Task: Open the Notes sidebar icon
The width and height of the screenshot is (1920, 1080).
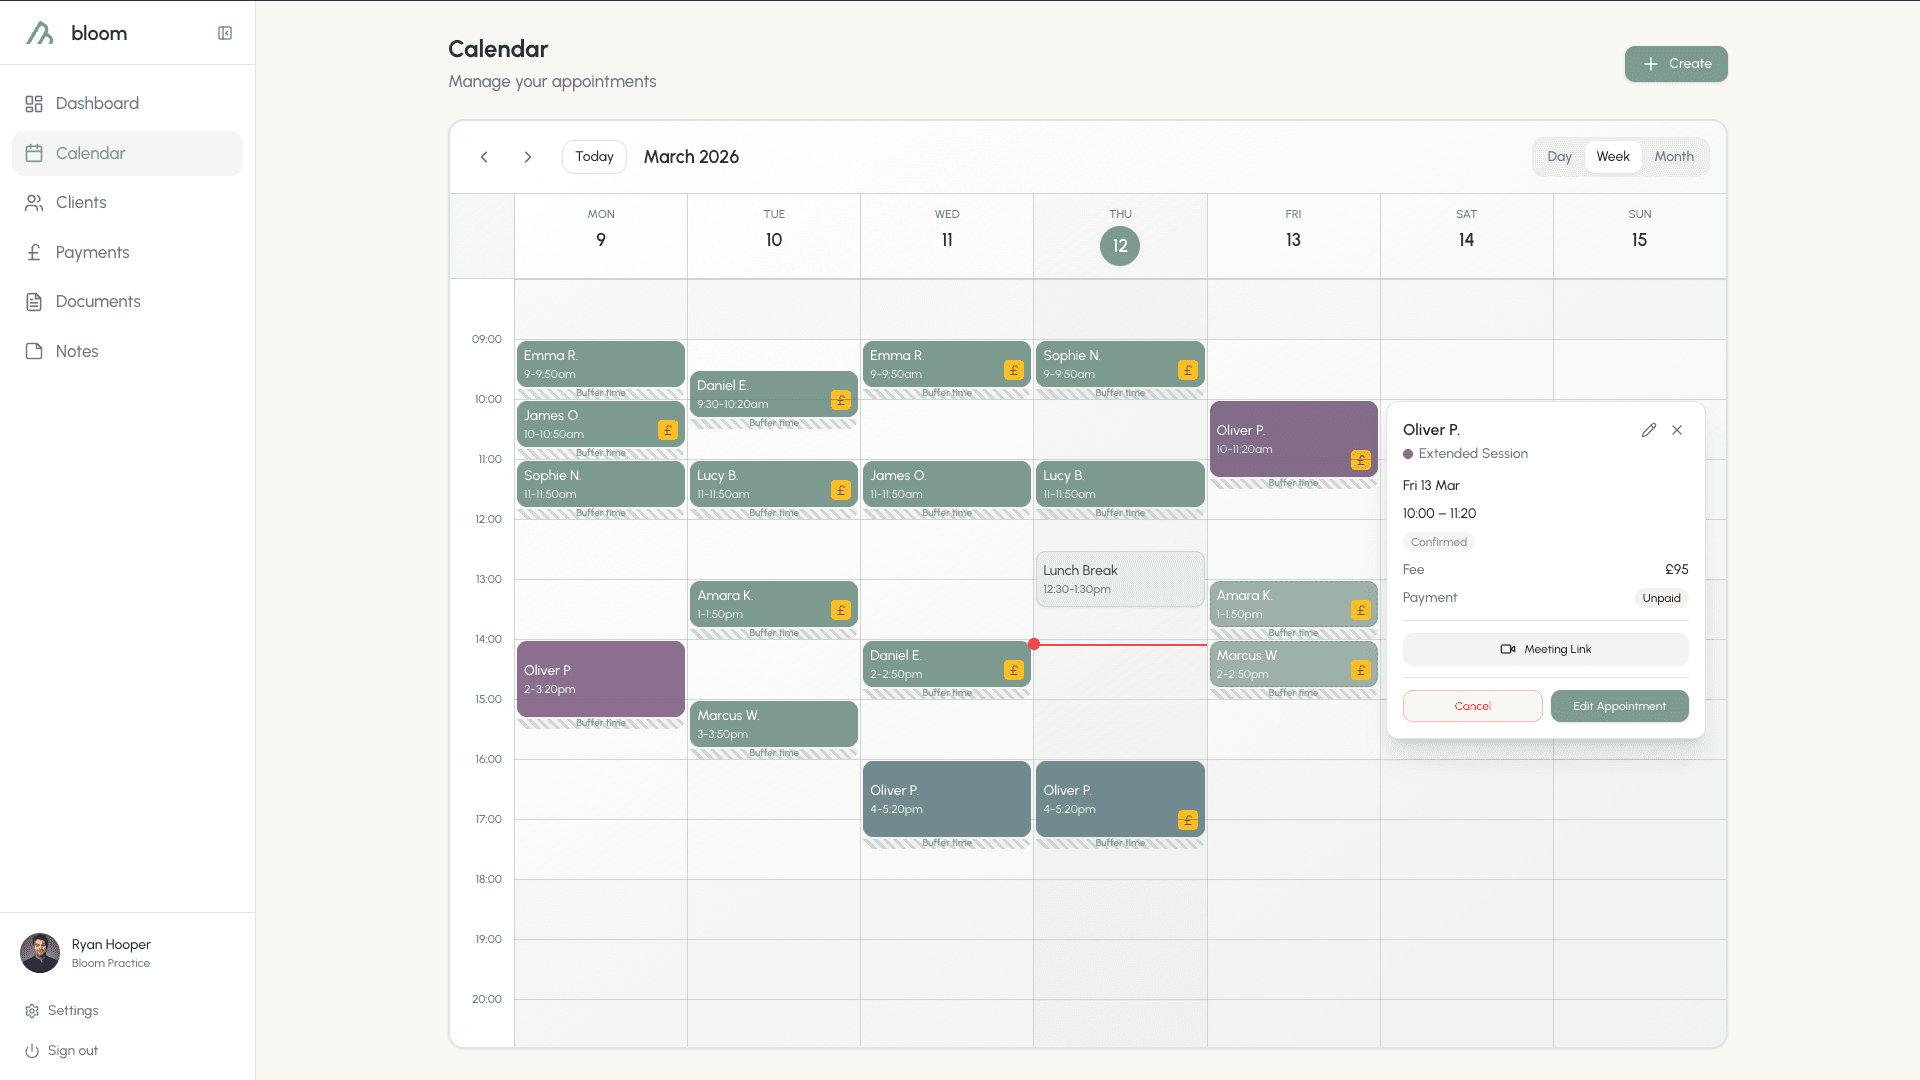Action: click(35, 351)
